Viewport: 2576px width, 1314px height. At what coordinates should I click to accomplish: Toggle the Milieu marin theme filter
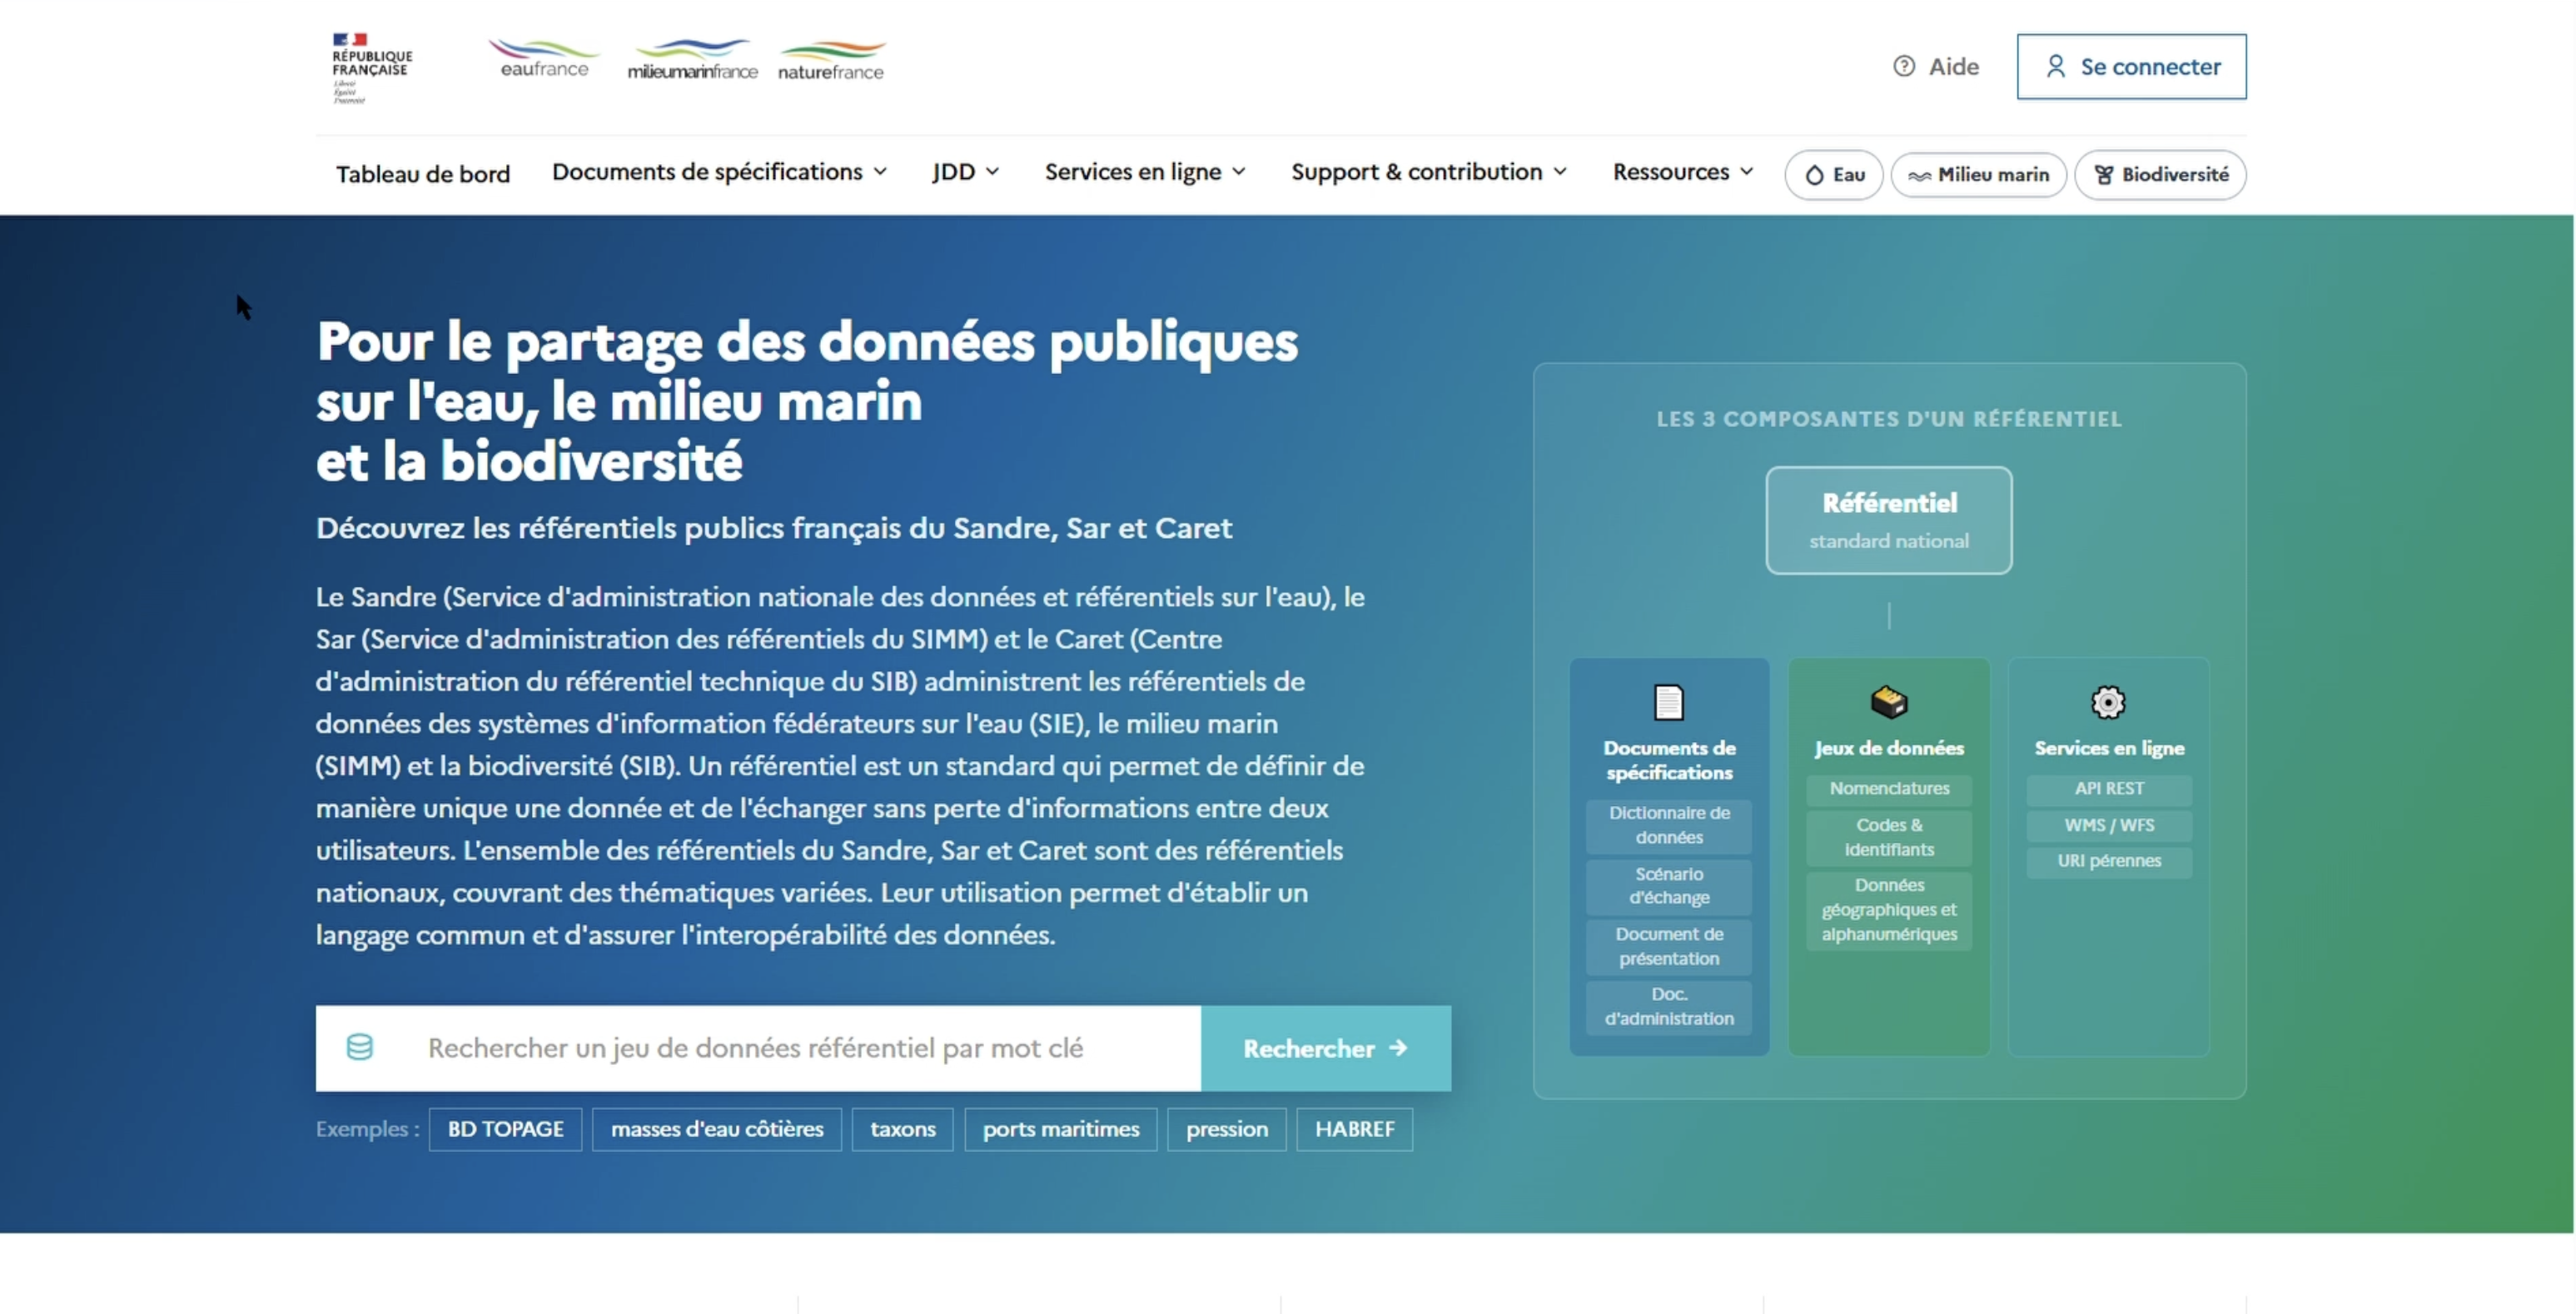coord(1978,175)
